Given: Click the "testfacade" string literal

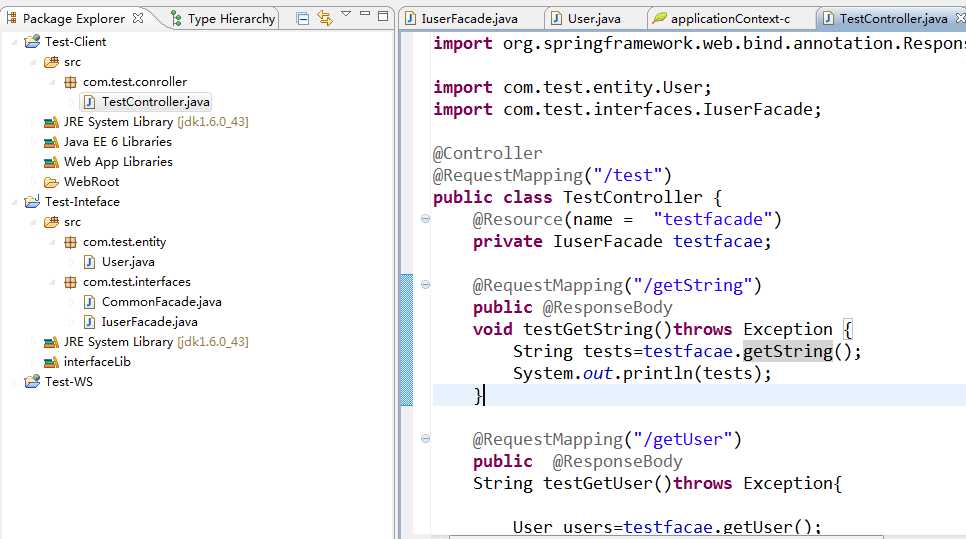Looking at the screenshot, I should [x=711, y=219].
